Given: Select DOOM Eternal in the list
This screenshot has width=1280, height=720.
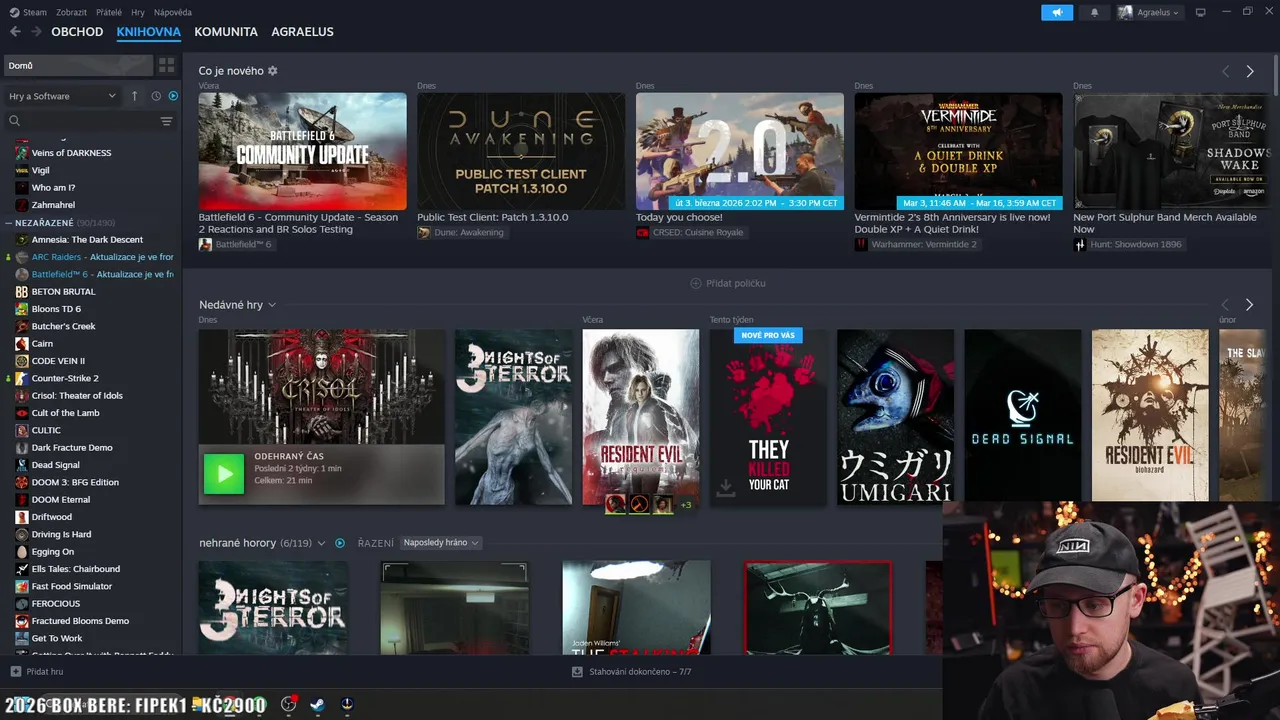Looking at the screenshot, I should click(x=61, y=499).
